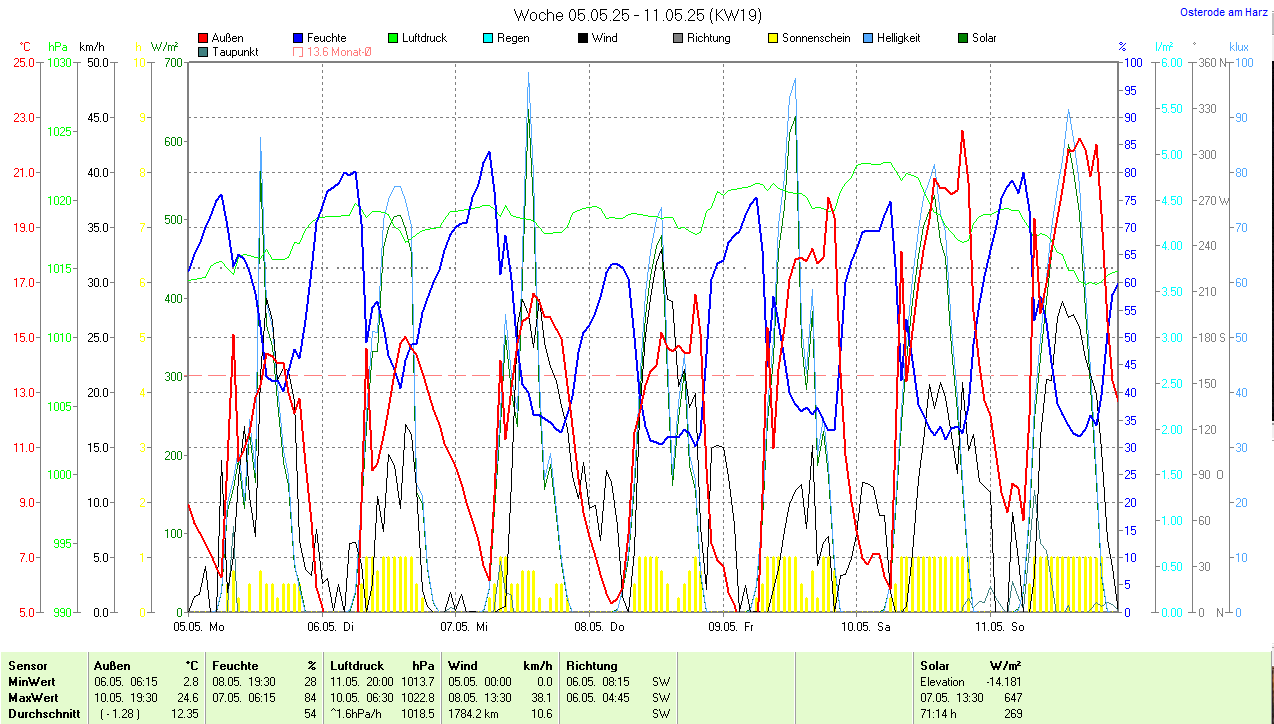Click the cyan Regen legend swatch
Screen dimensions: 1274x724
[488, 38]
